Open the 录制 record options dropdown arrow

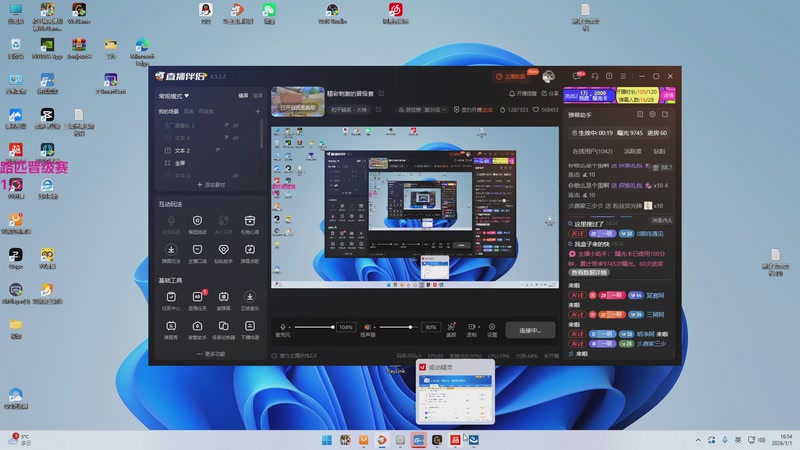click(479, 328)
